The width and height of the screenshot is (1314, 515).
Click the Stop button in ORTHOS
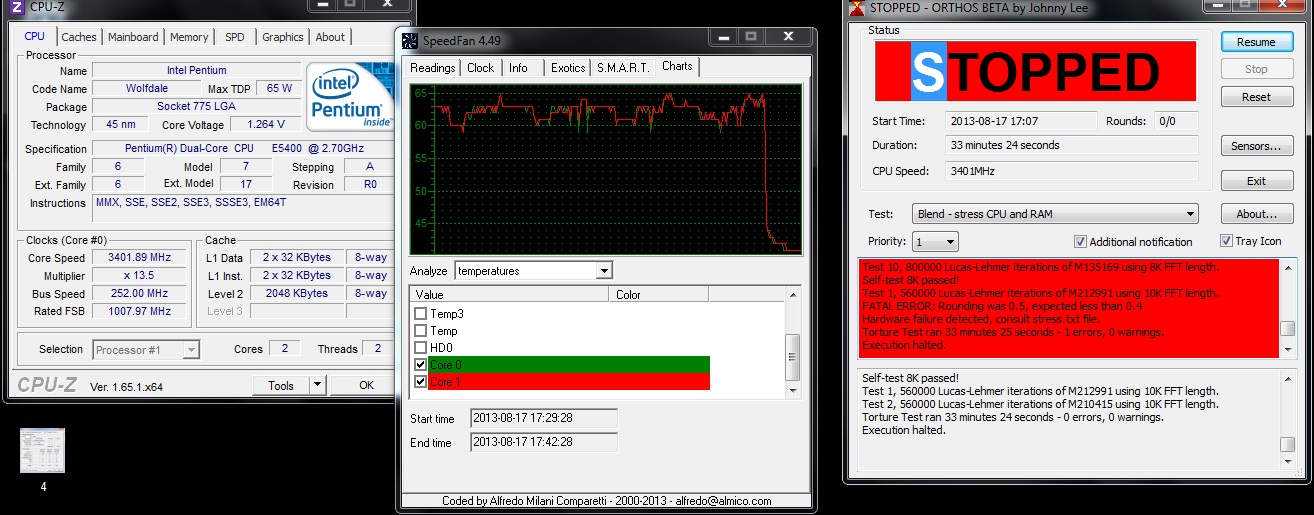coord(1256,70)
